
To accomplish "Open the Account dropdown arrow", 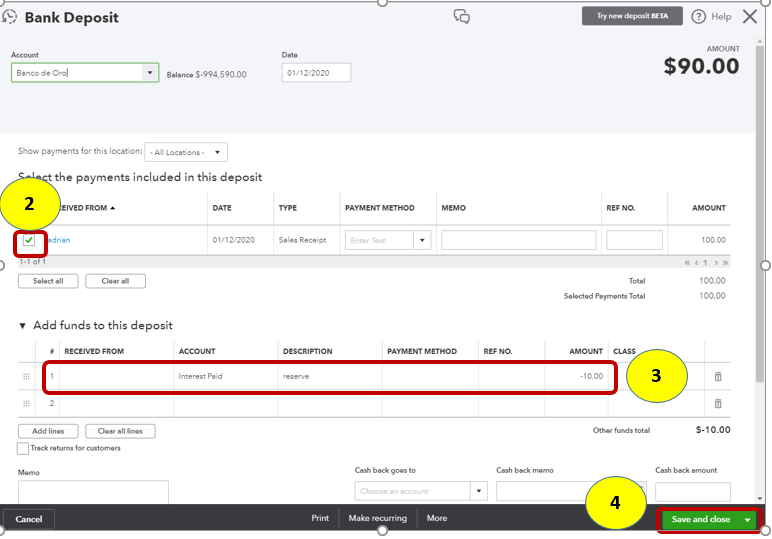I will [150, 73].
